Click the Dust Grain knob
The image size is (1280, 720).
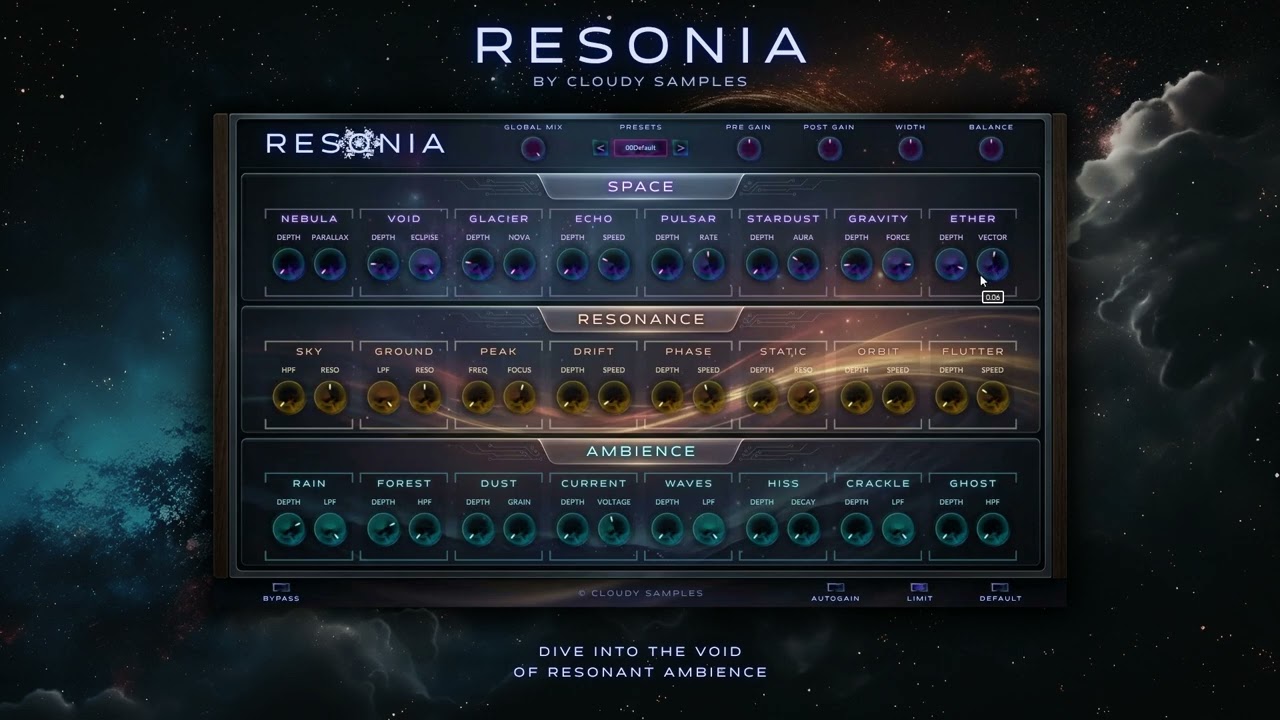(x=519, y=529)
